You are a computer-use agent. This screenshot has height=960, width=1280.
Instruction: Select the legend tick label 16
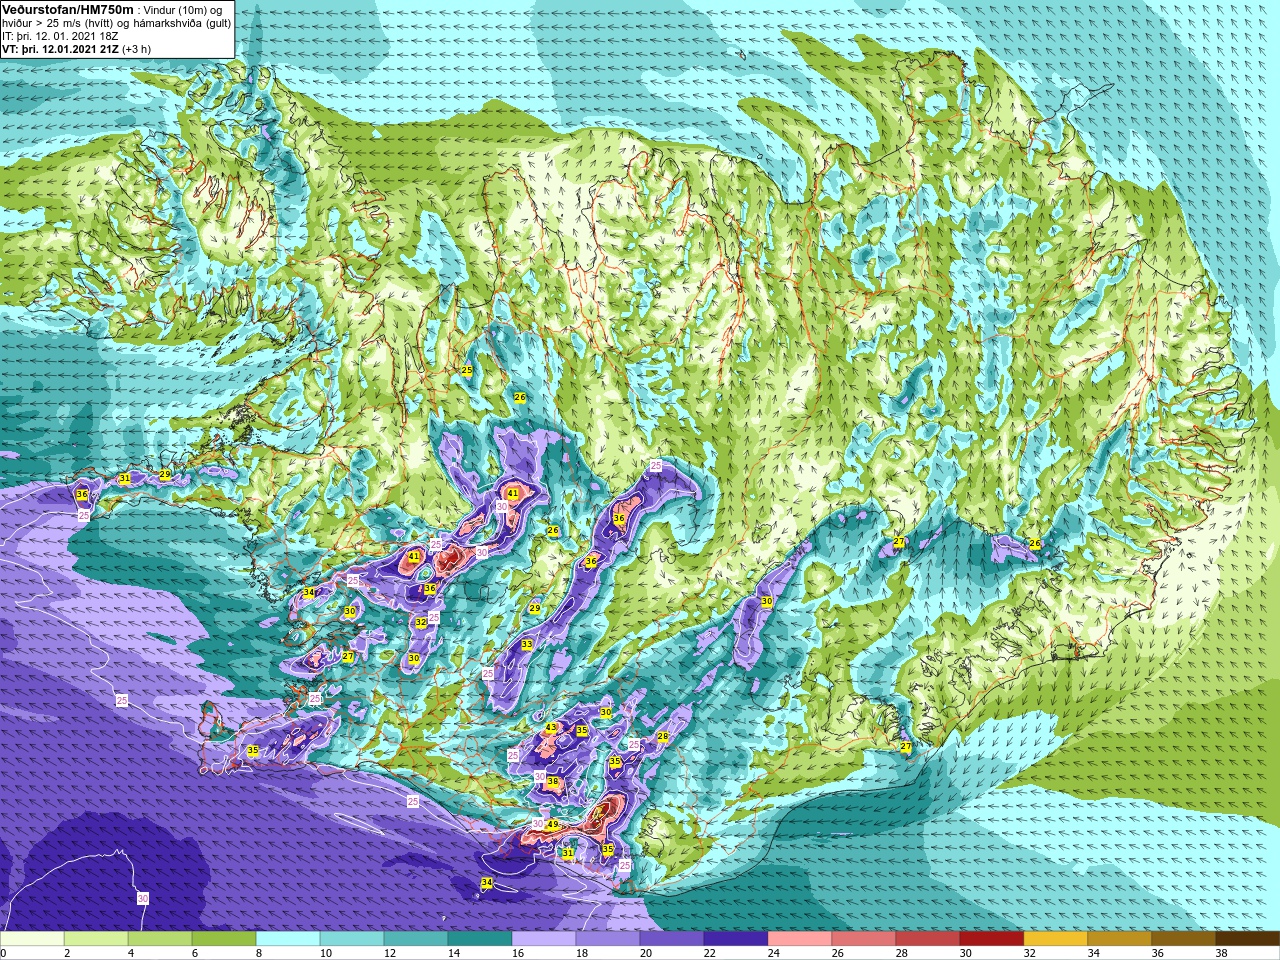(517, 953)
